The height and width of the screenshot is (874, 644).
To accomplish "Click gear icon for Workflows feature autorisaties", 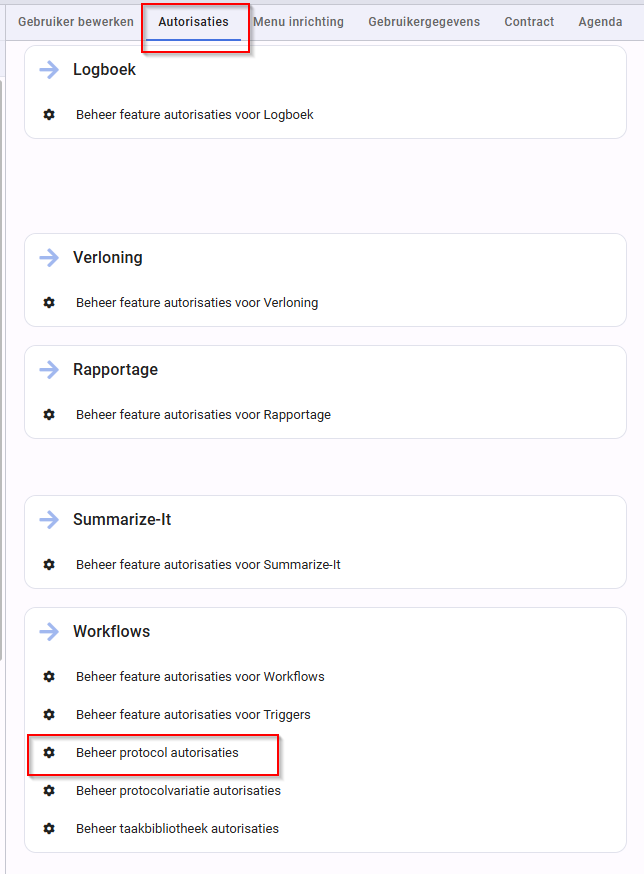I will coord(49,676).
